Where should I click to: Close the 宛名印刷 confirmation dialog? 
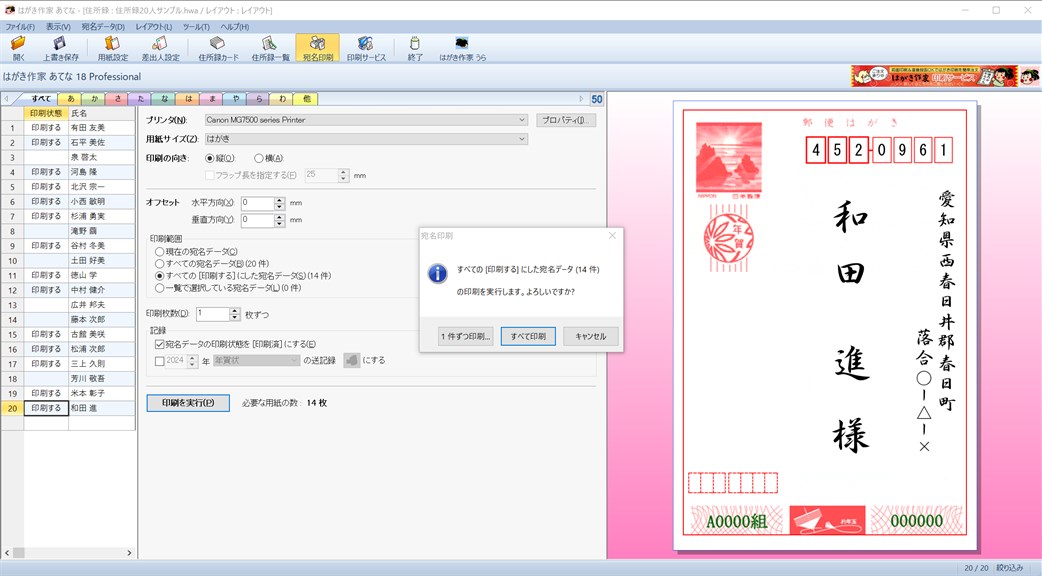613,235
